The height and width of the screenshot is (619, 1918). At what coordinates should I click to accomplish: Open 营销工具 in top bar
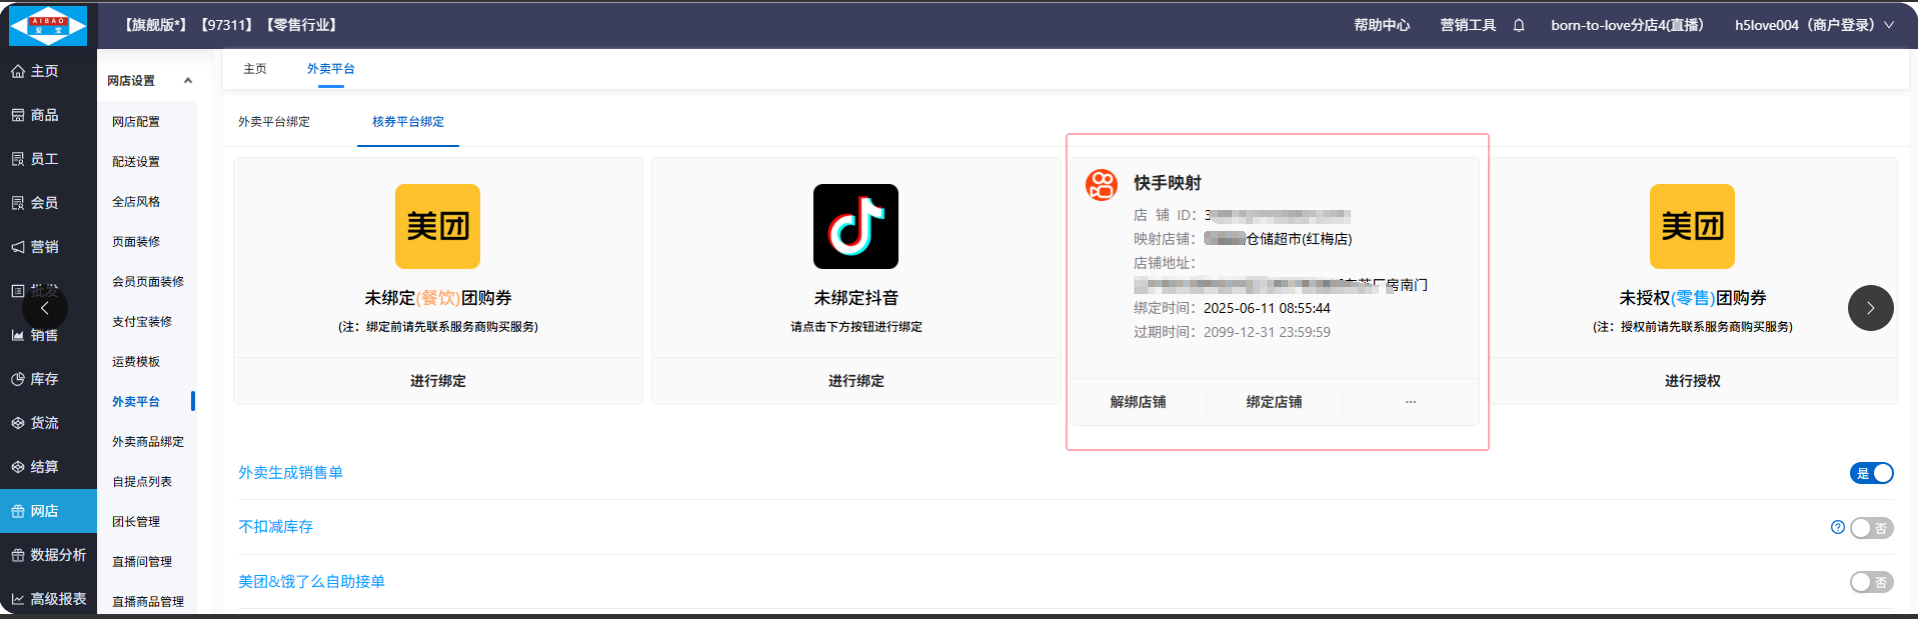[1468, 25]
